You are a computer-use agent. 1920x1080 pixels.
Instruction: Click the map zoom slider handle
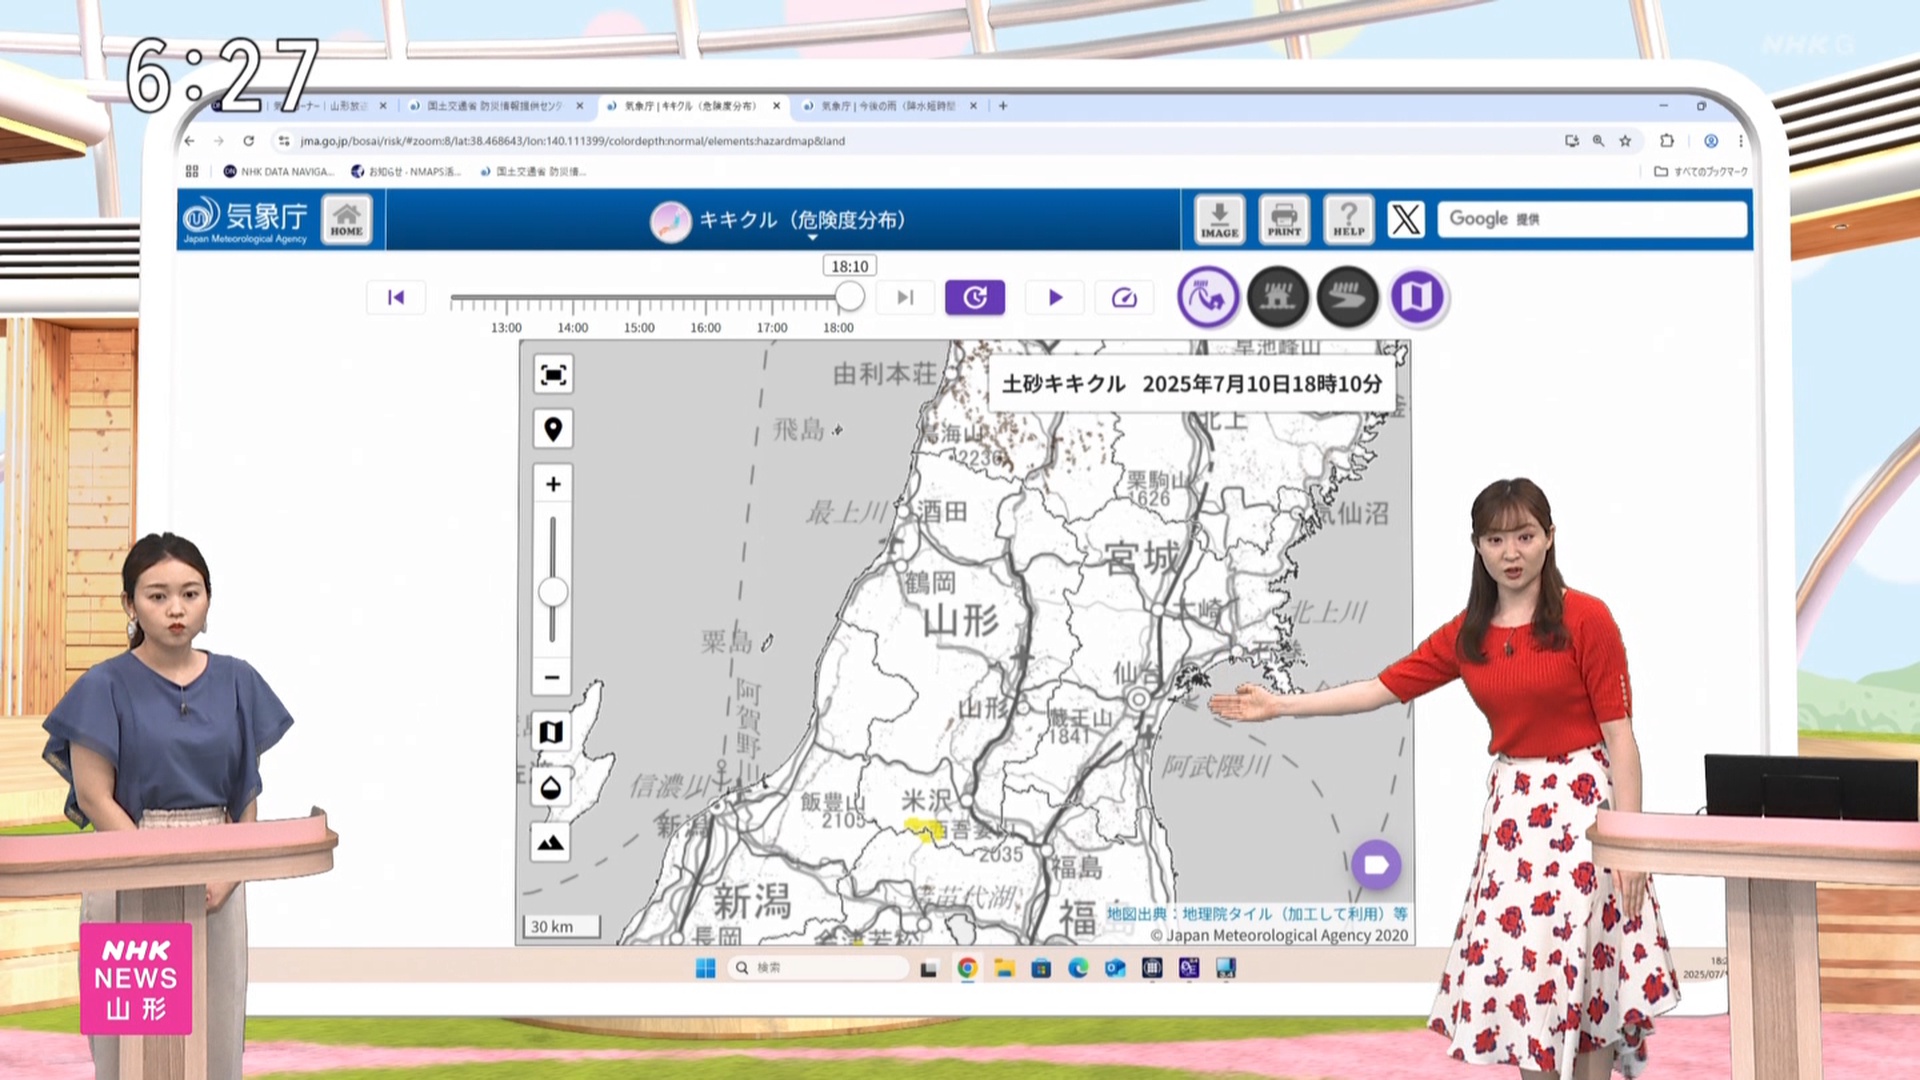pos(553,592)
